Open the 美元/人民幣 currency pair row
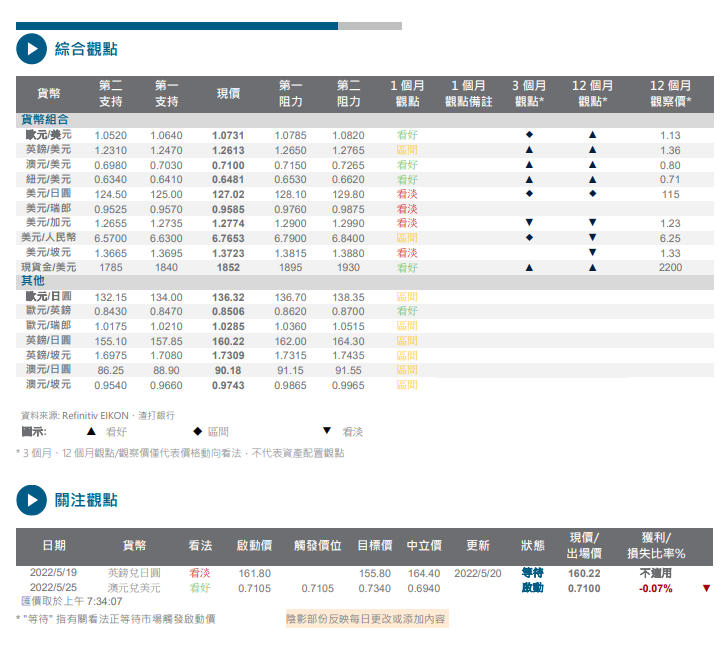The image size is (727, 654). tap(47, 238)
